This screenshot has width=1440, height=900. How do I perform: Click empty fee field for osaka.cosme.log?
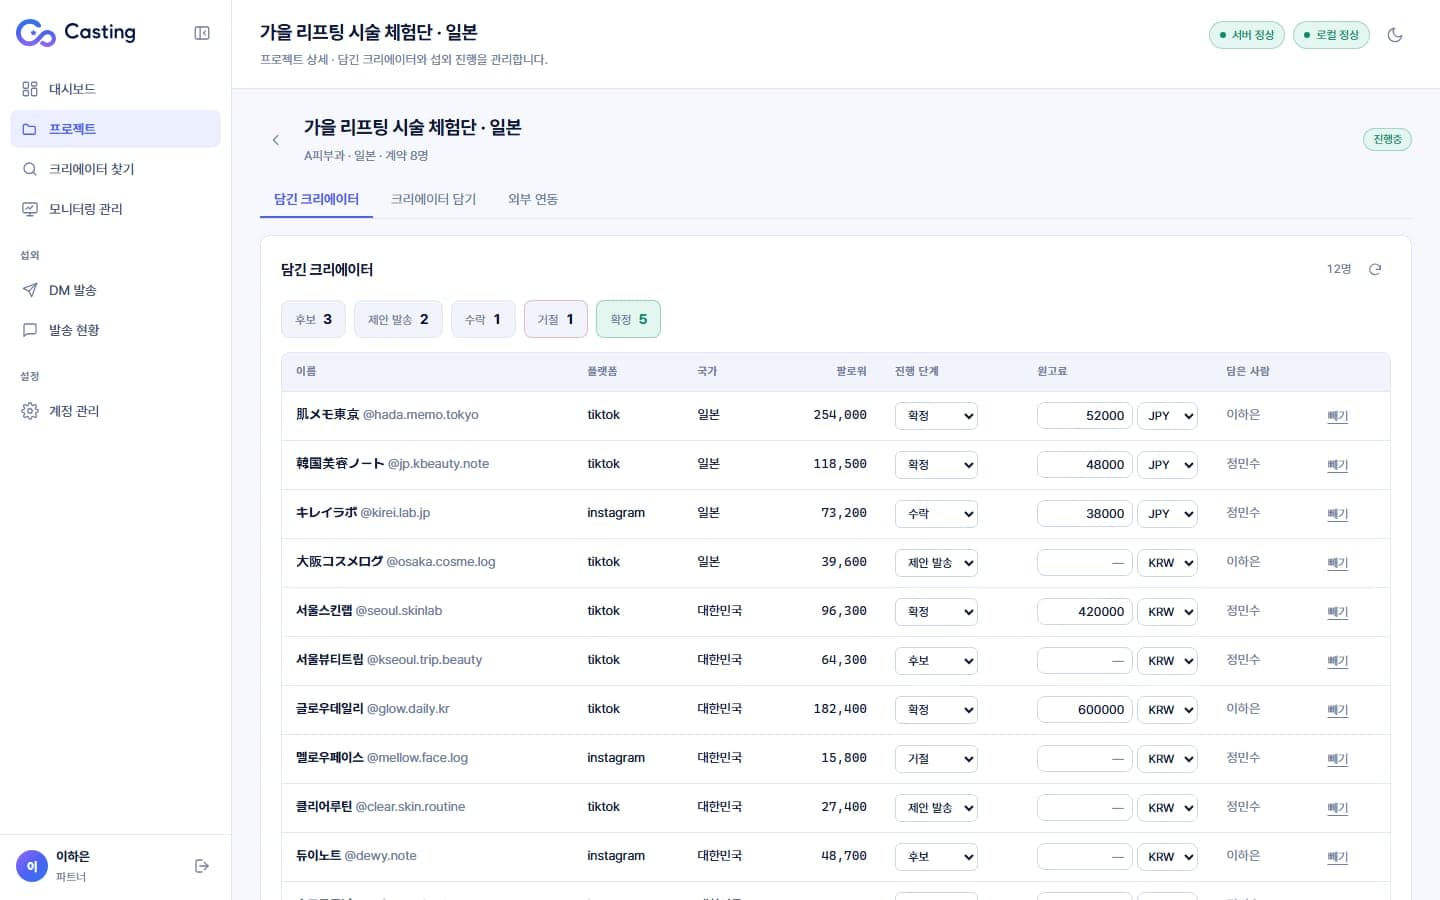tap(1085, 563)
